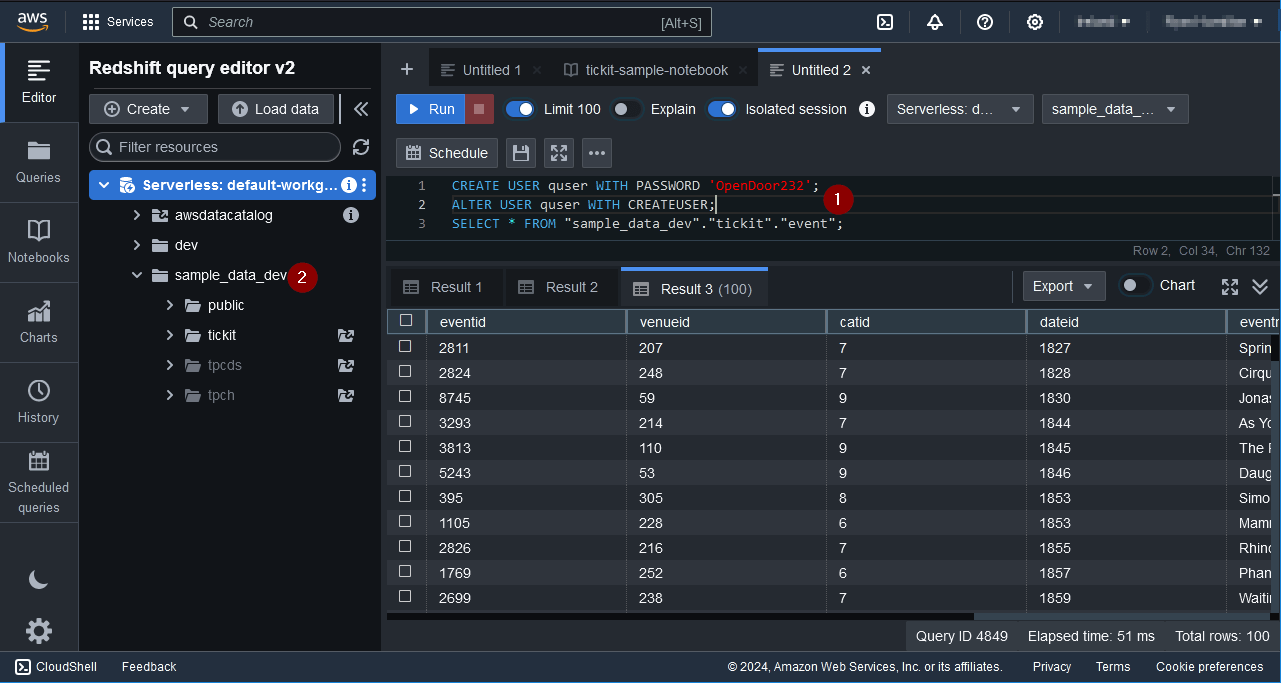The image size is (1281, 683).
Task: Click the Run button
Action: click(x=430, y=109)
